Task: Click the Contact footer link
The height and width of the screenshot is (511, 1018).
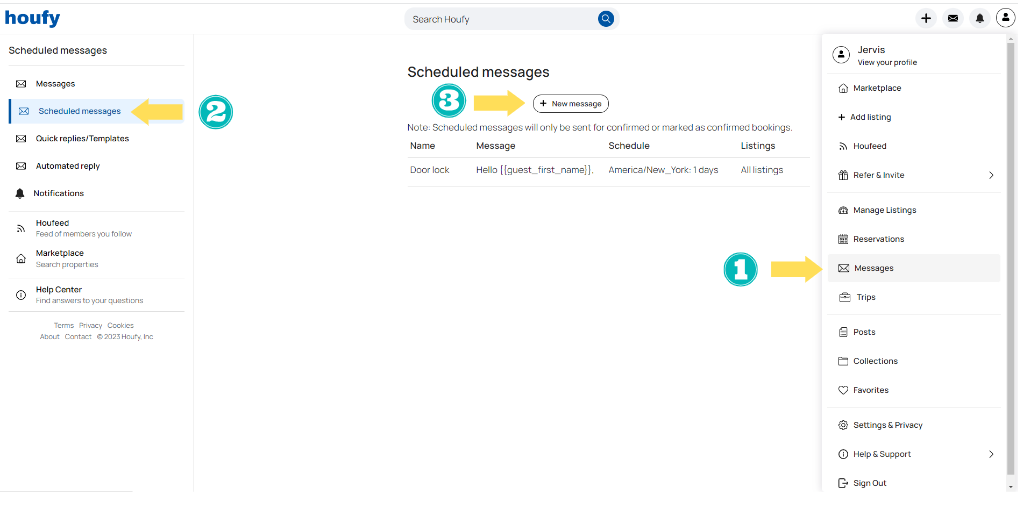Action: point(78,337)
